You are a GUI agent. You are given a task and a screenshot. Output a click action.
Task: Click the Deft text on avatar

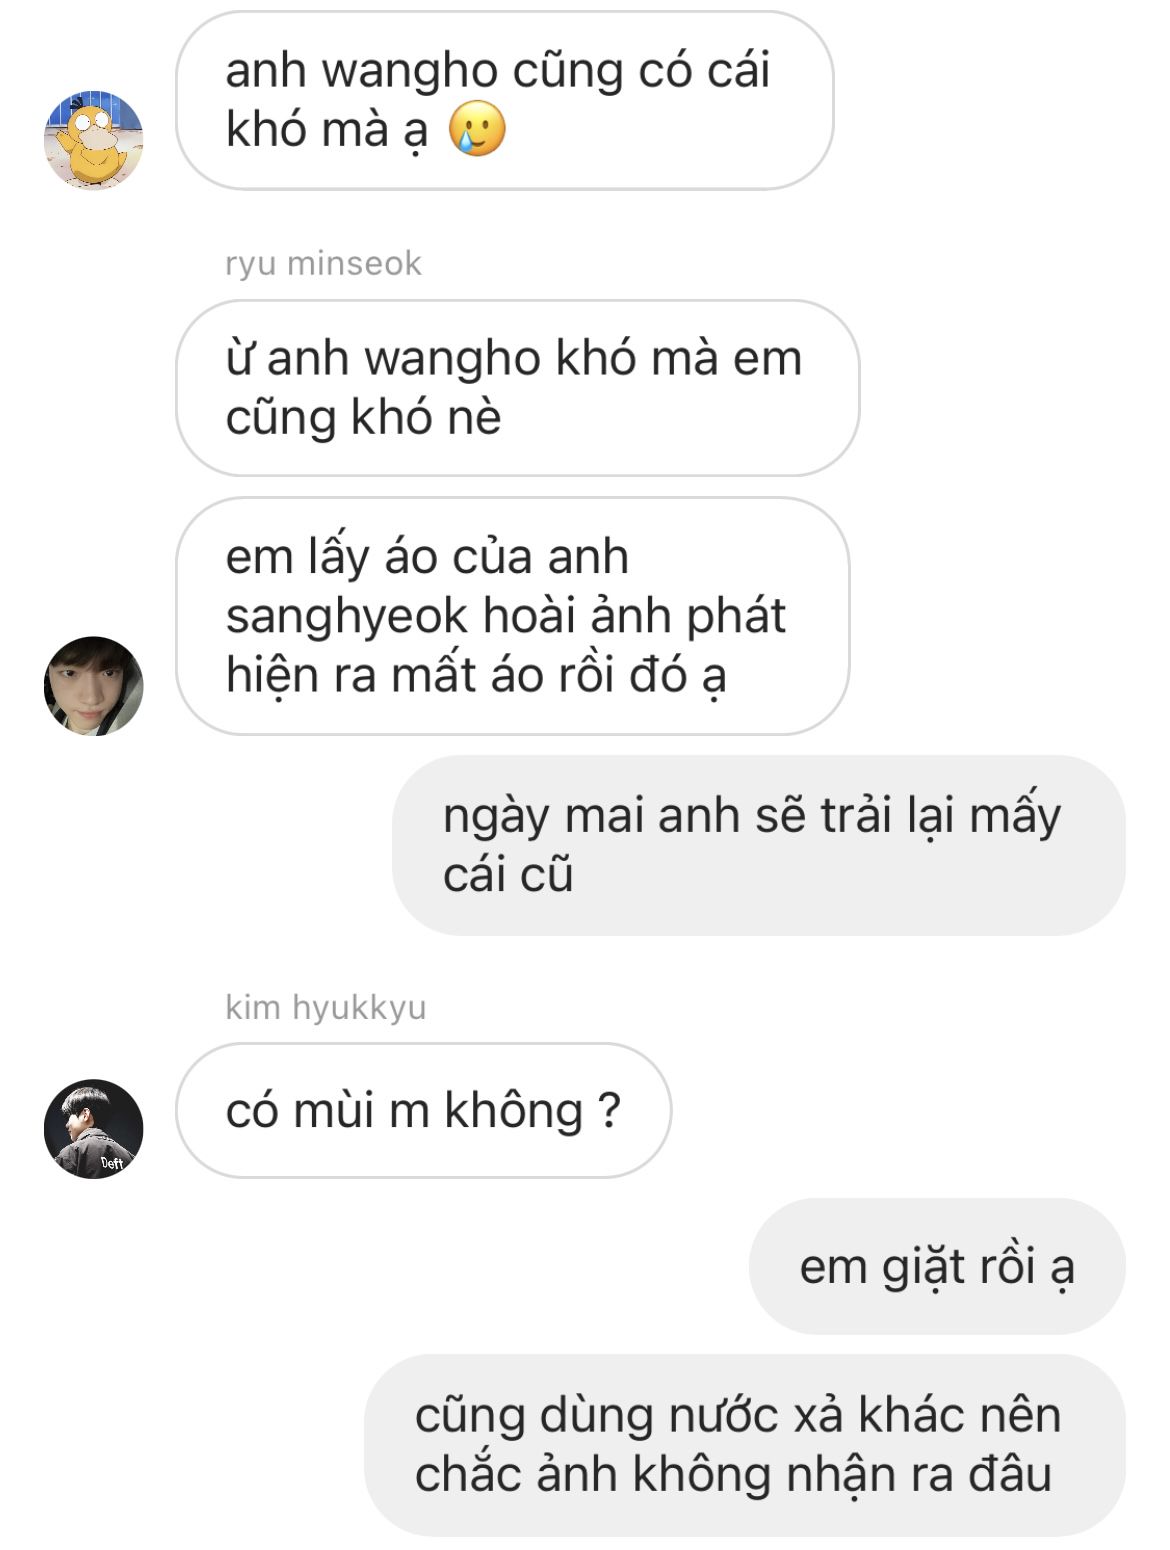112,1163
